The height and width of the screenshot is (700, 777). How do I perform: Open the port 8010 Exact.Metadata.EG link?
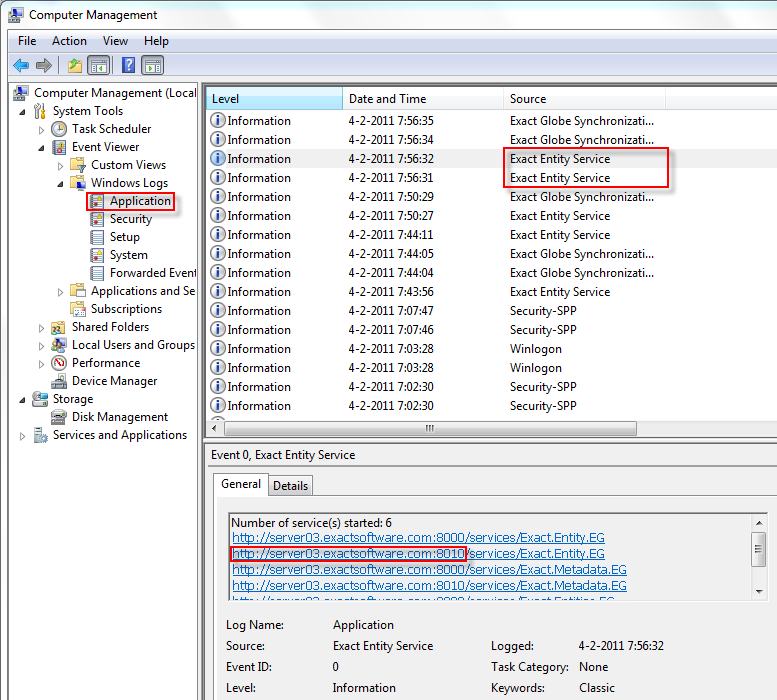point(429,586)
